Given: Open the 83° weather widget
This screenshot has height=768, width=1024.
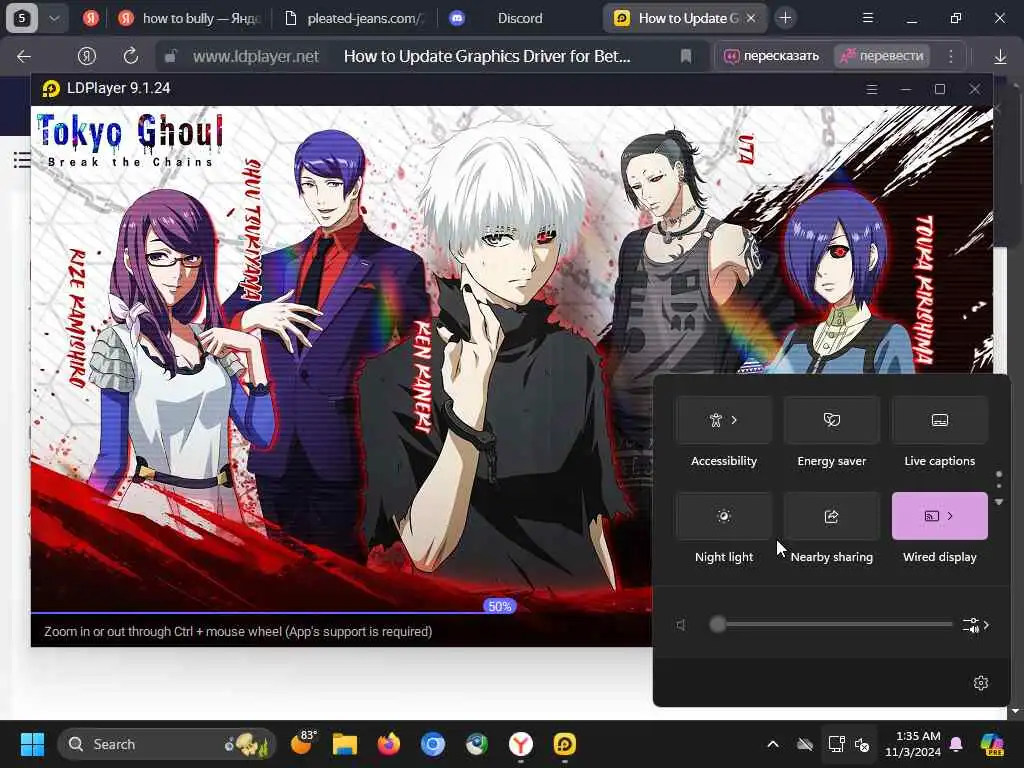Looking at the screenshot, I should [302, 744].
